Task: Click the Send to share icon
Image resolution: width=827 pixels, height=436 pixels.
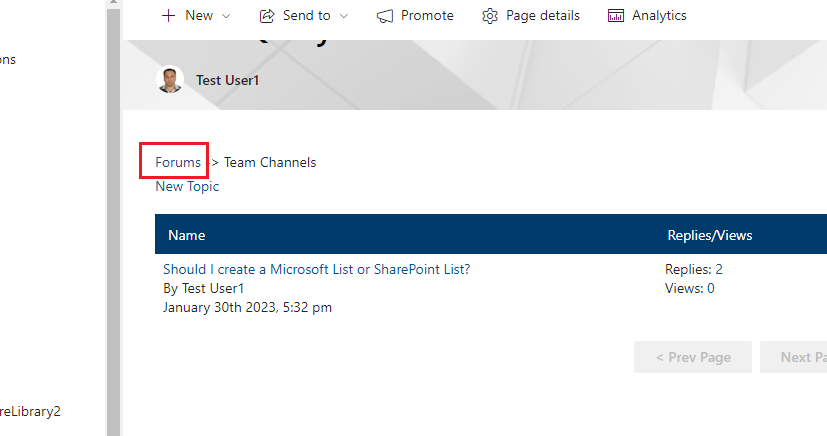Action: [x=267, y=16]
